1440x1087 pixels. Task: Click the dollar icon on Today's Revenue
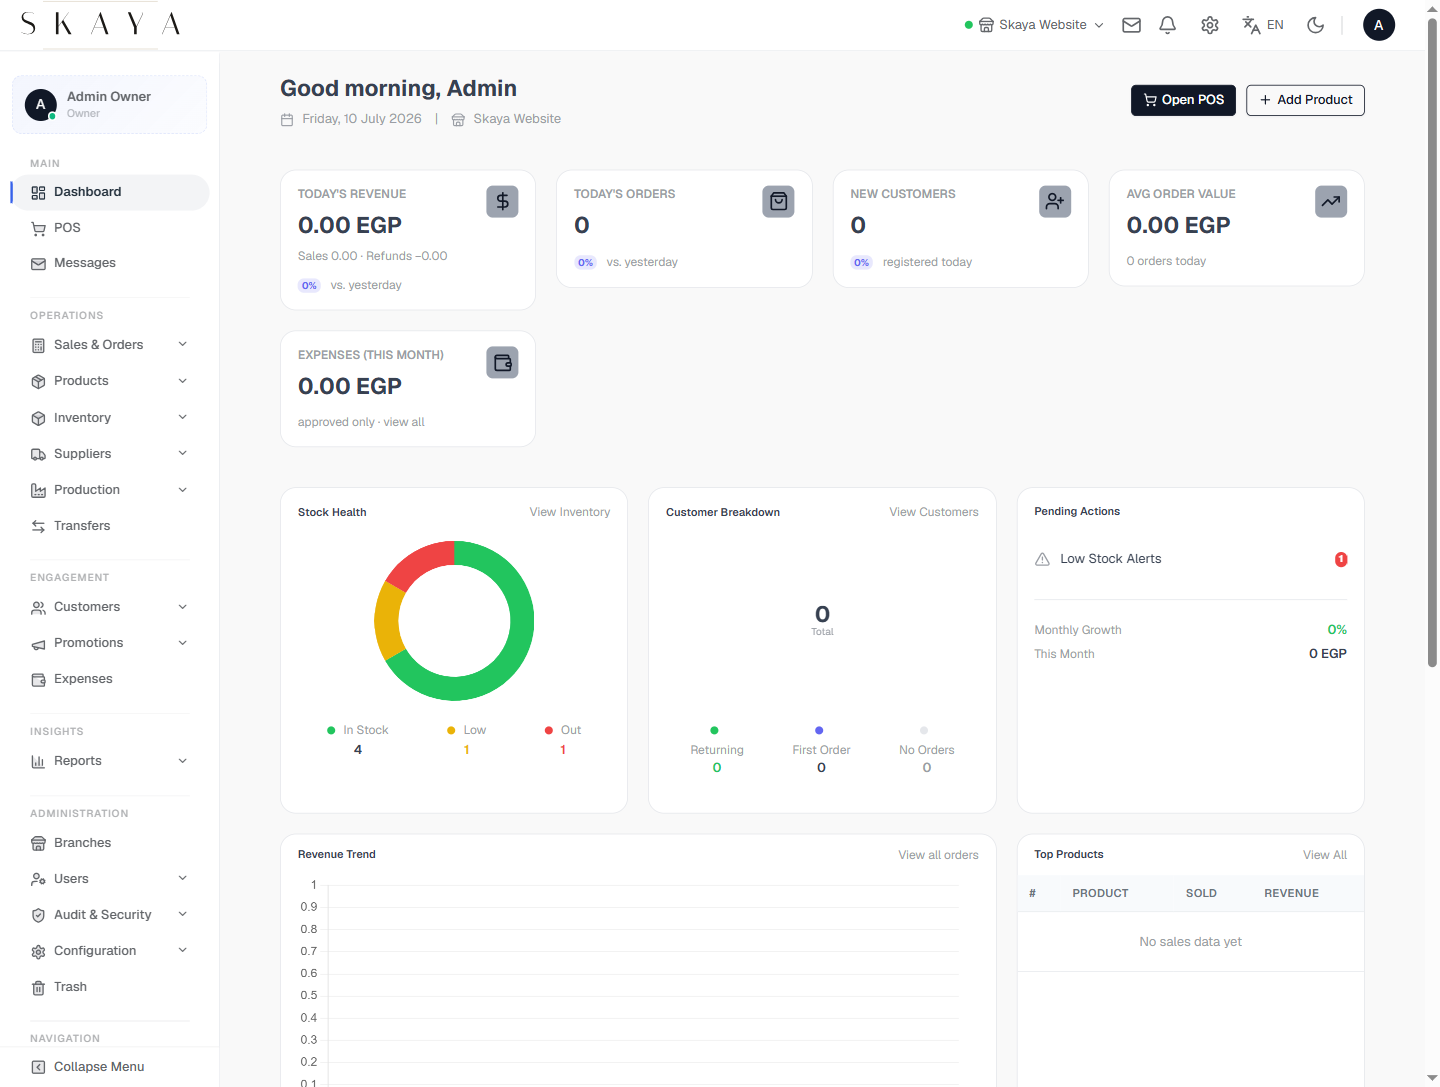[x=502, y=202]
